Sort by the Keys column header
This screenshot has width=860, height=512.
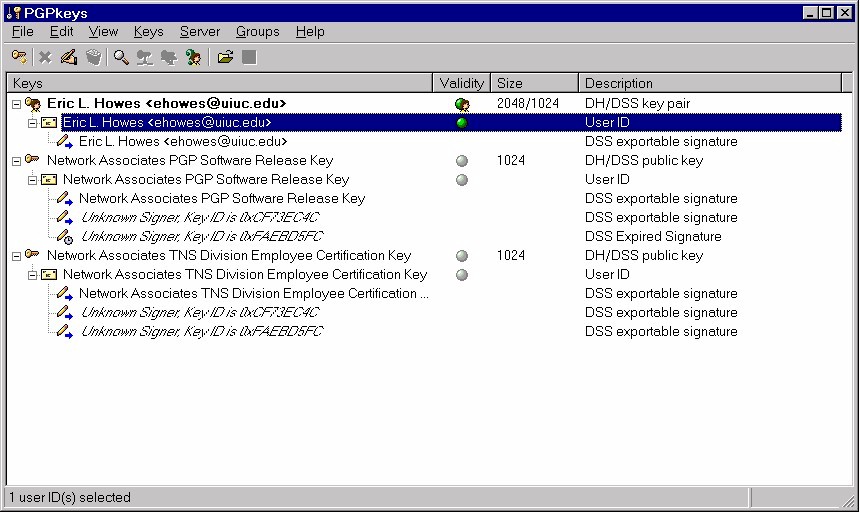click(x=220, y=83)
